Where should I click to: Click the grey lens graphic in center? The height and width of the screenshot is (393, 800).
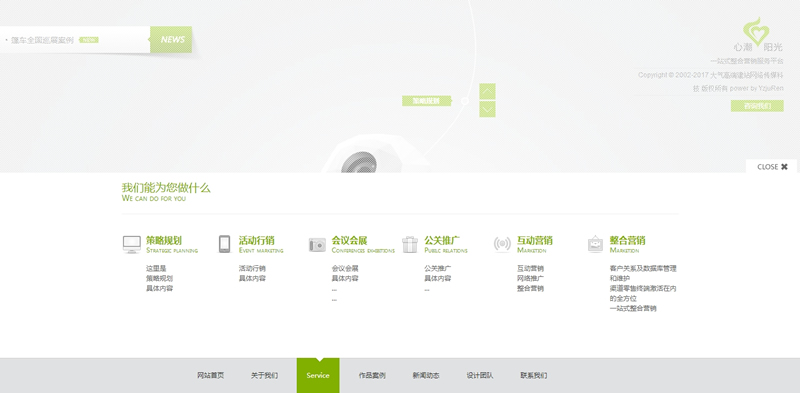(x=359, y=162)
